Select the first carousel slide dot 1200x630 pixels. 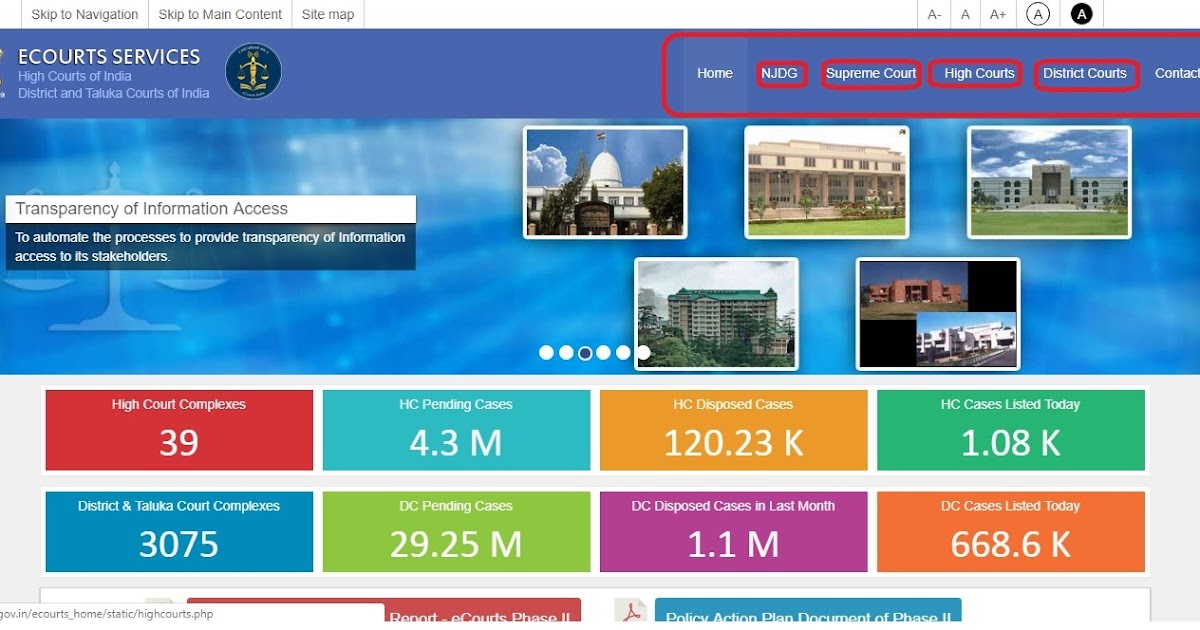coord(546,352)
